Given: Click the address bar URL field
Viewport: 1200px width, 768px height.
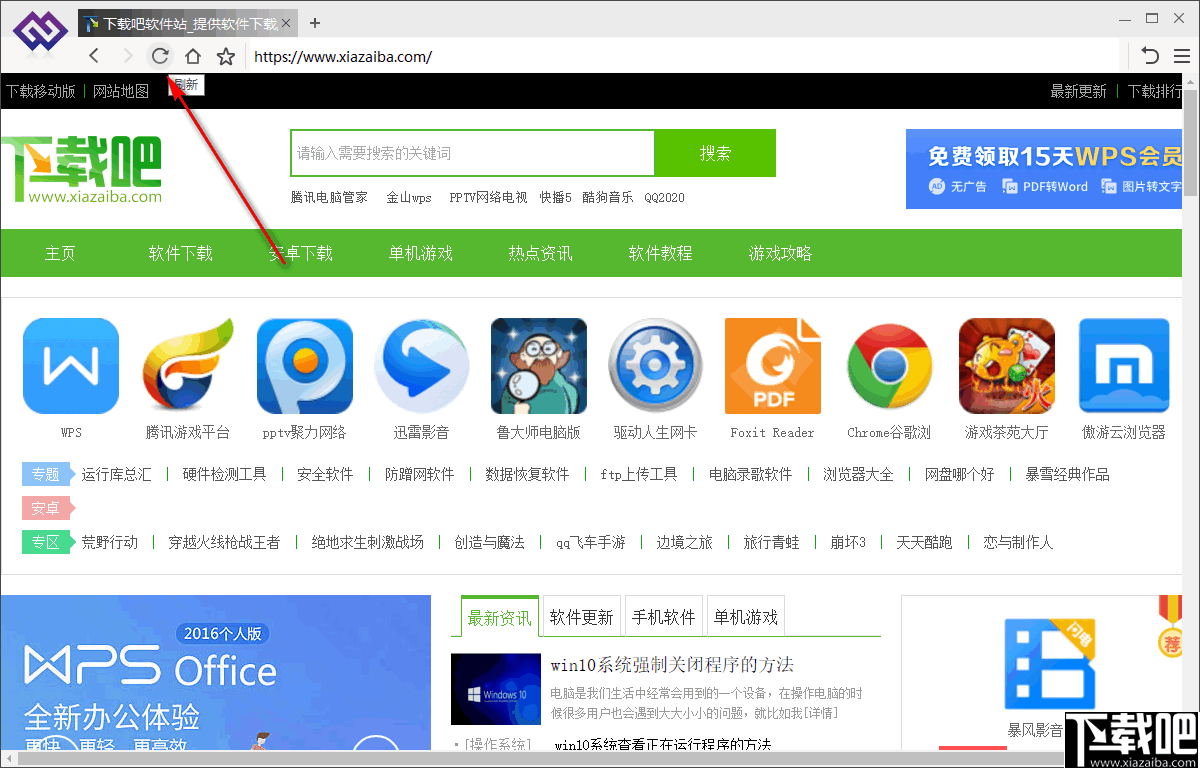Looking at the screenshot, I should [685, 57].
